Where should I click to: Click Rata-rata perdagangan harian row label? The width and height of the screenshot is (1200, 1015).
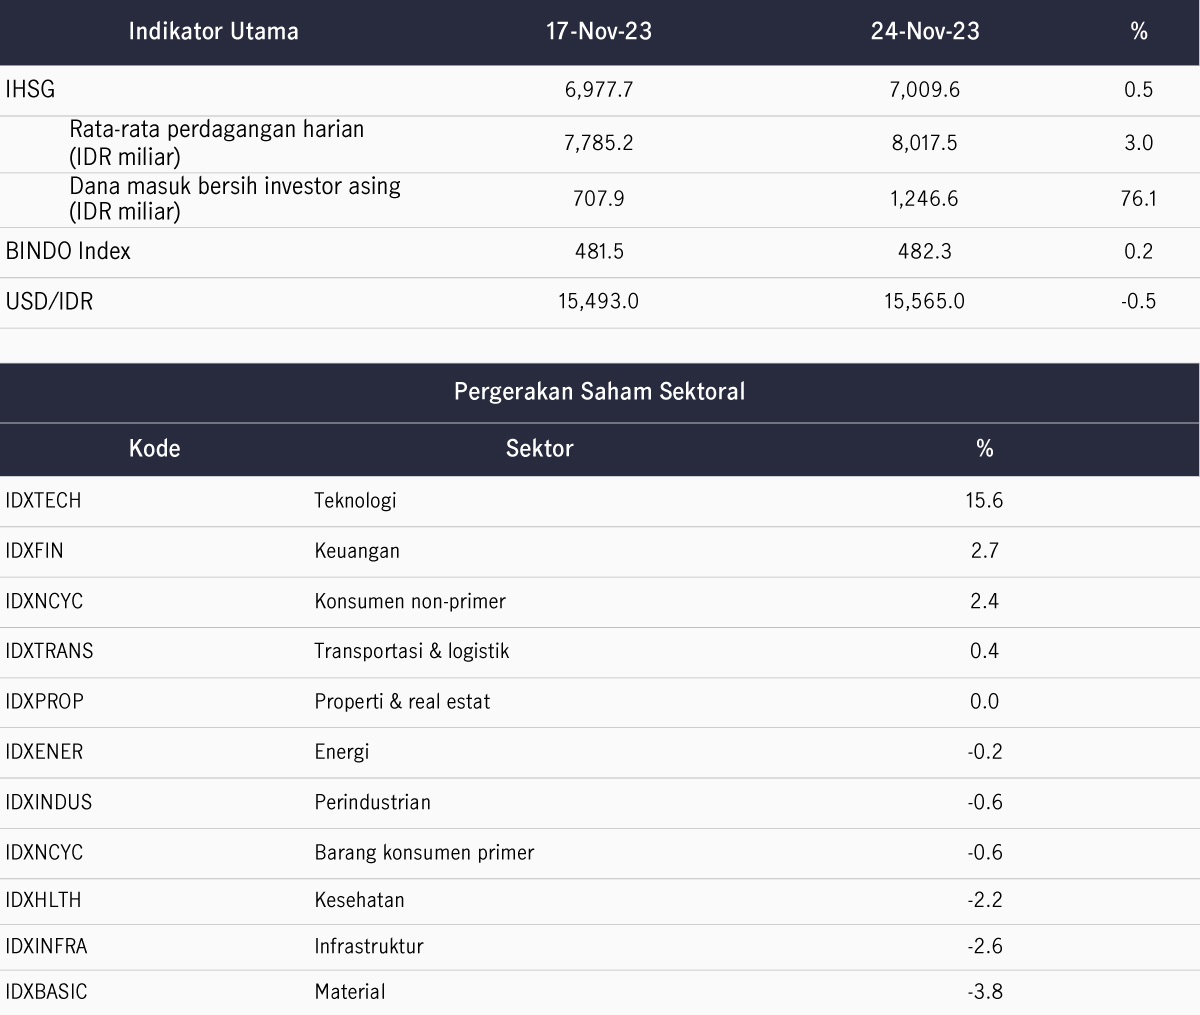[217, 143]
